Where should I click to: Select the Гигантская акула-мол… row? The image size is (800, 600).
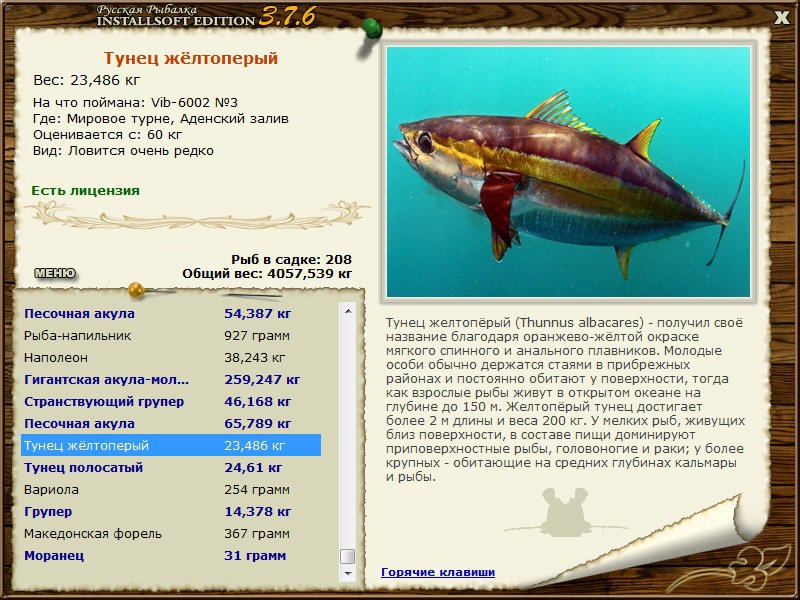pyautogui.click(x=171, y=380)
